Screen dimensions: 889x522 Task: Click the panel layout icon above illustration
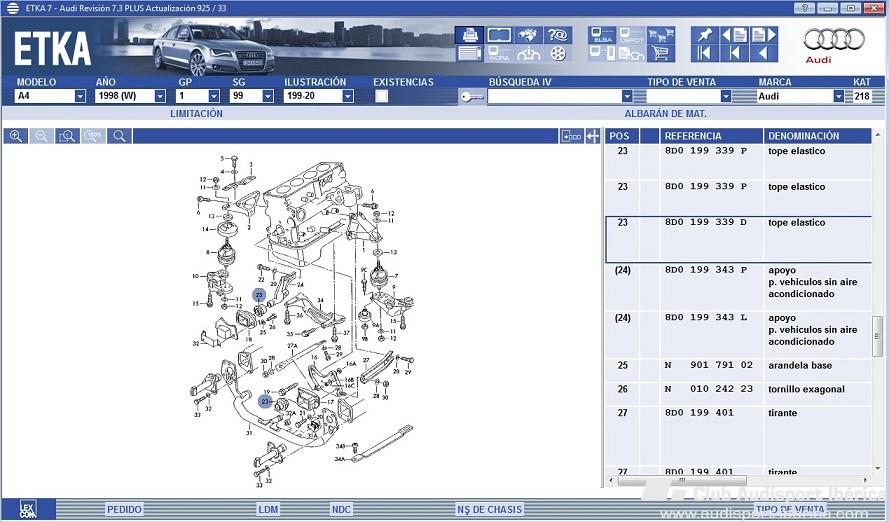coord(572,136)
